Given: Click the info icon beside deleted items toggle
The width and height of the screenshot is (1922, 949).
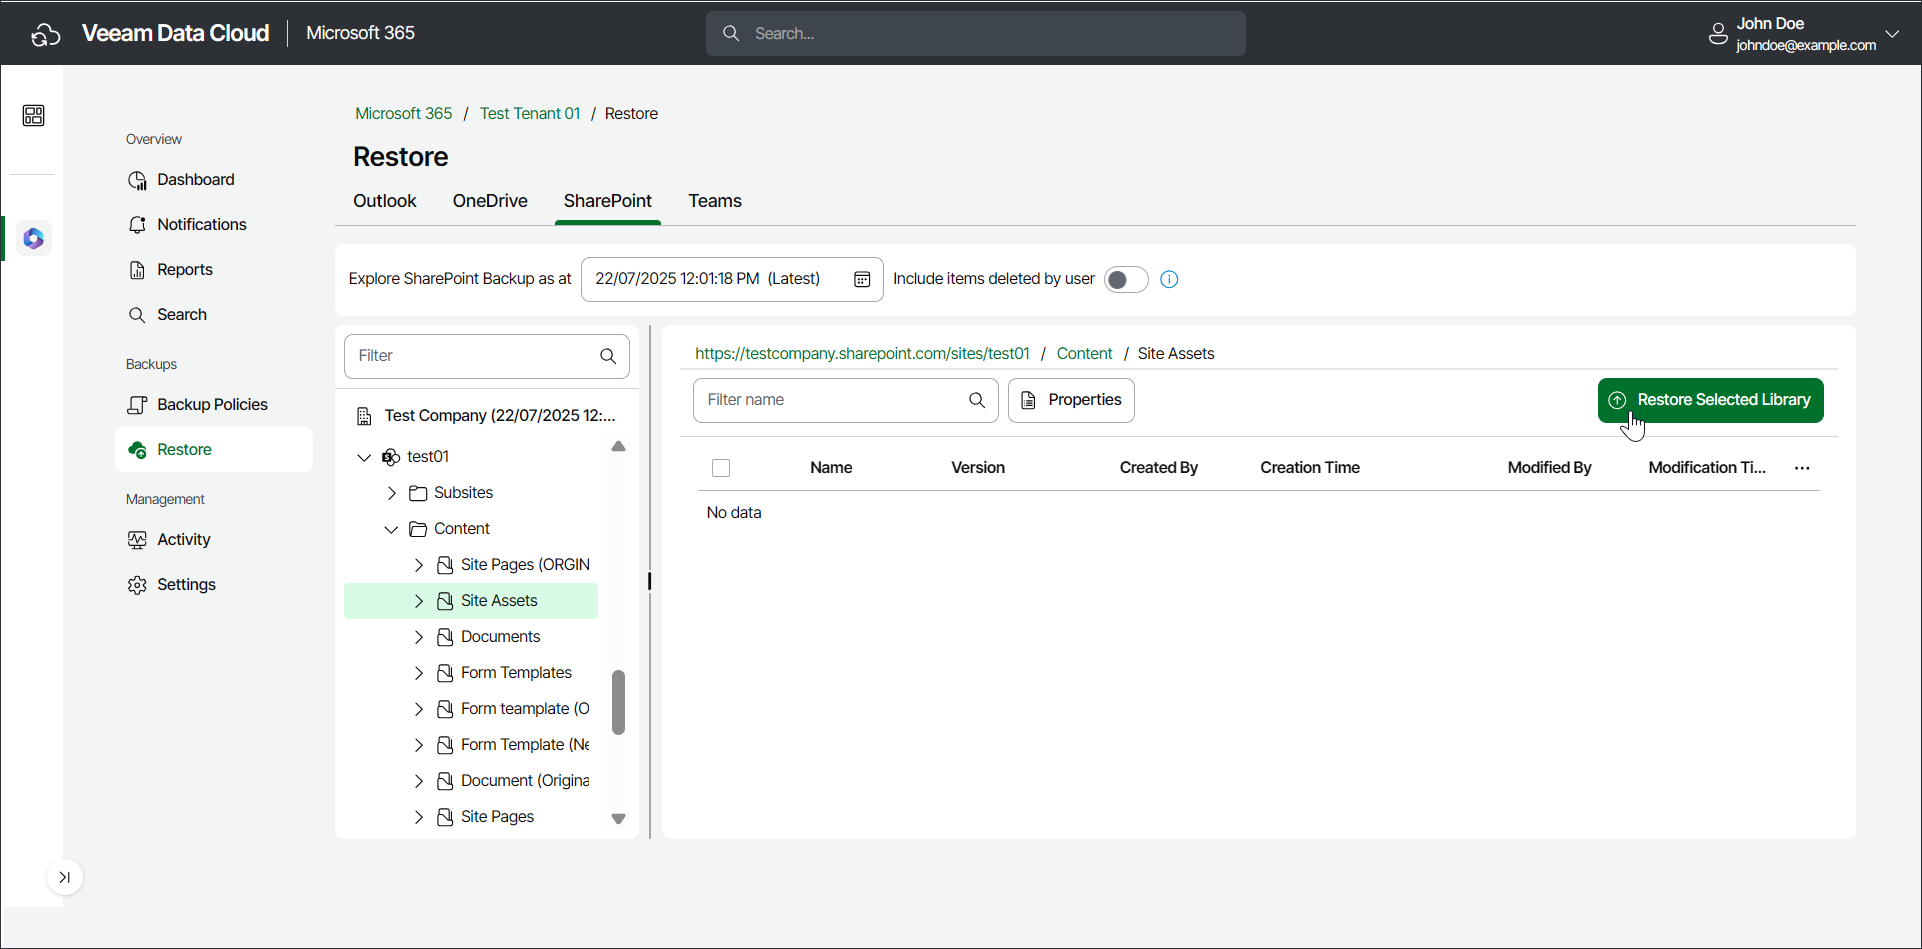Looking at the screenshot, I should (1169, 280).
